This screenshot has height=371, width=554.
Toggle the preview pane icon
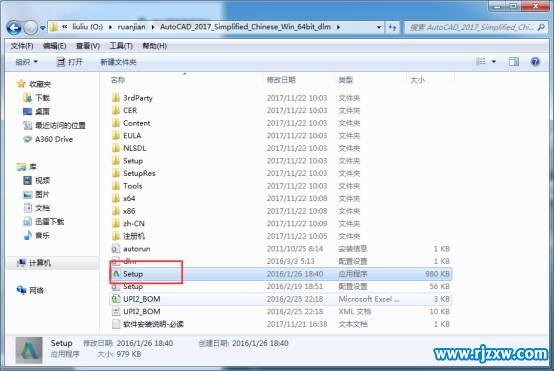(514, 62)
